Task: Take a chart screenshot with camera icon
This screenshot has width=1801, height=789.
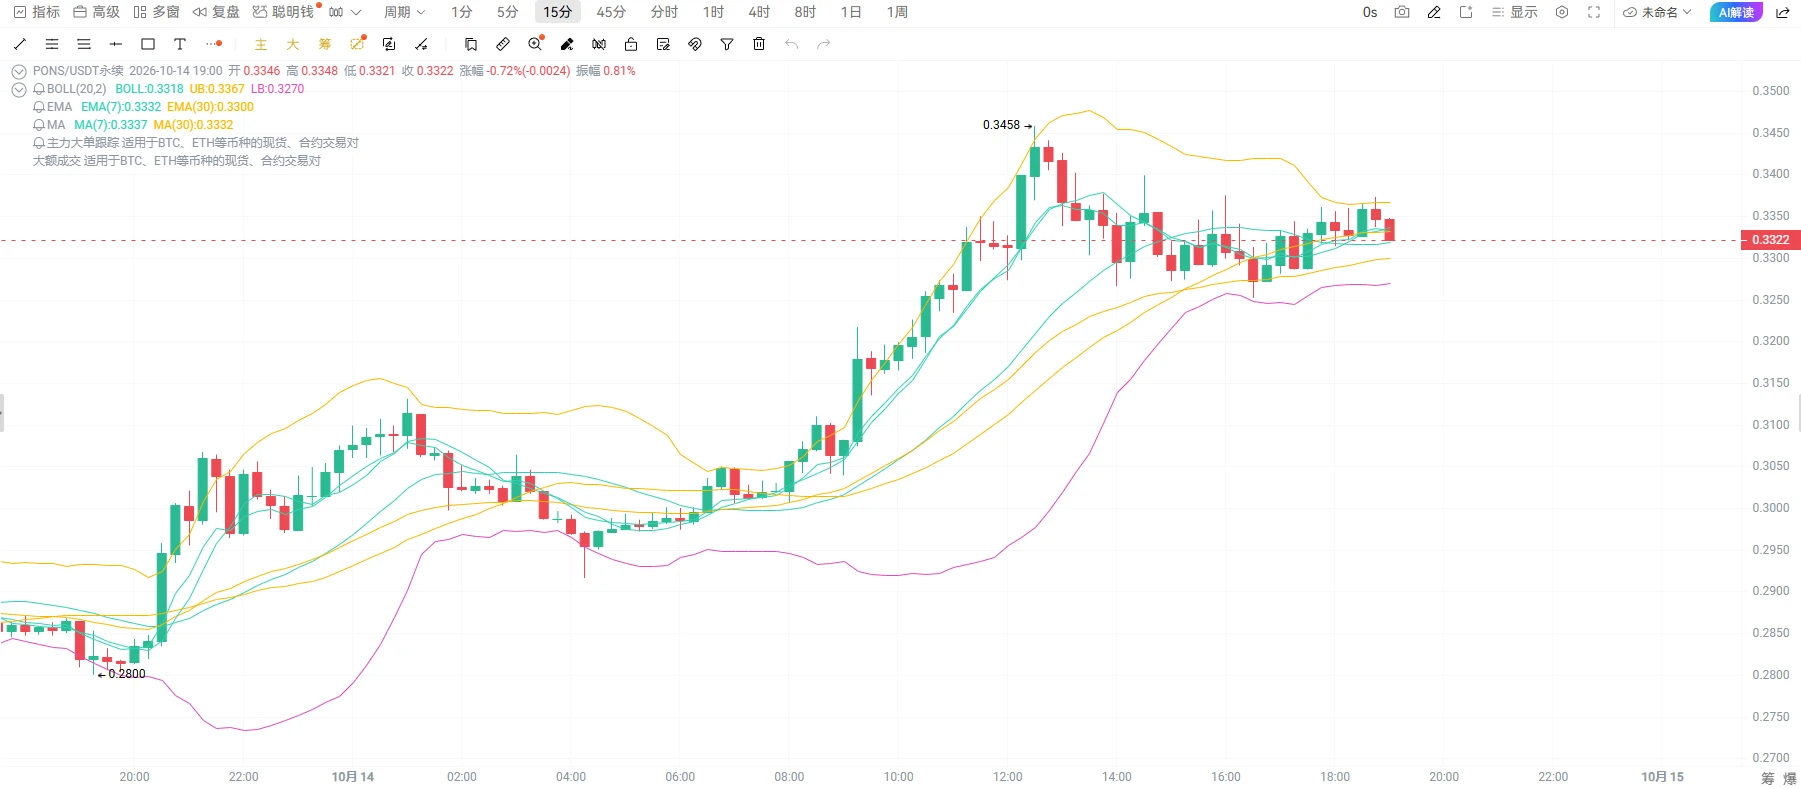Action: coord(1402,12)
